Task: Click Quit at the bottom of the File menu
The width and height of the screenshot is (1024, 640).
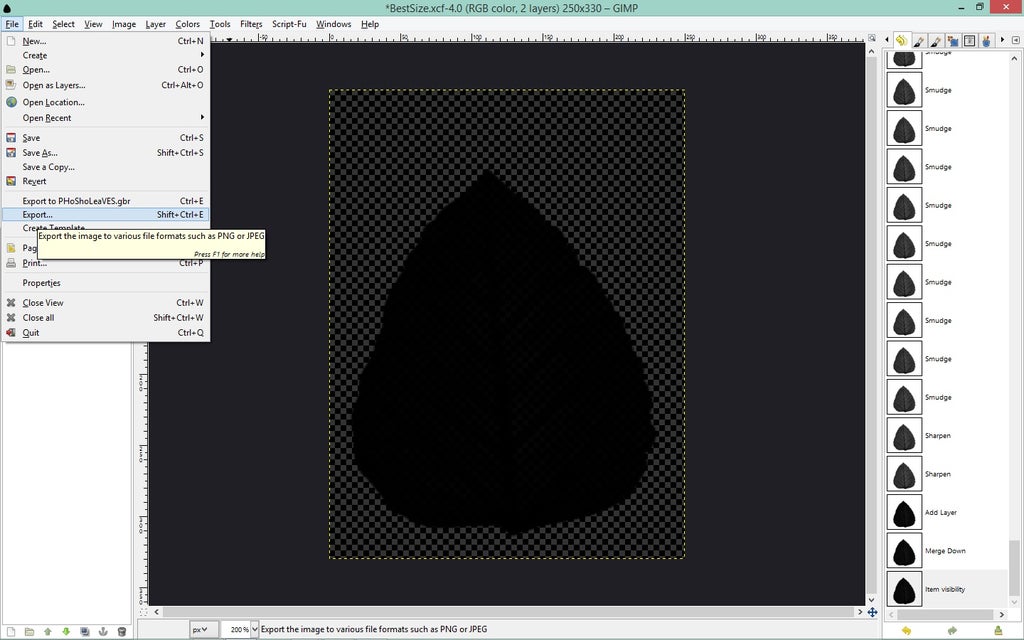Action: click(x=30, y=332)
